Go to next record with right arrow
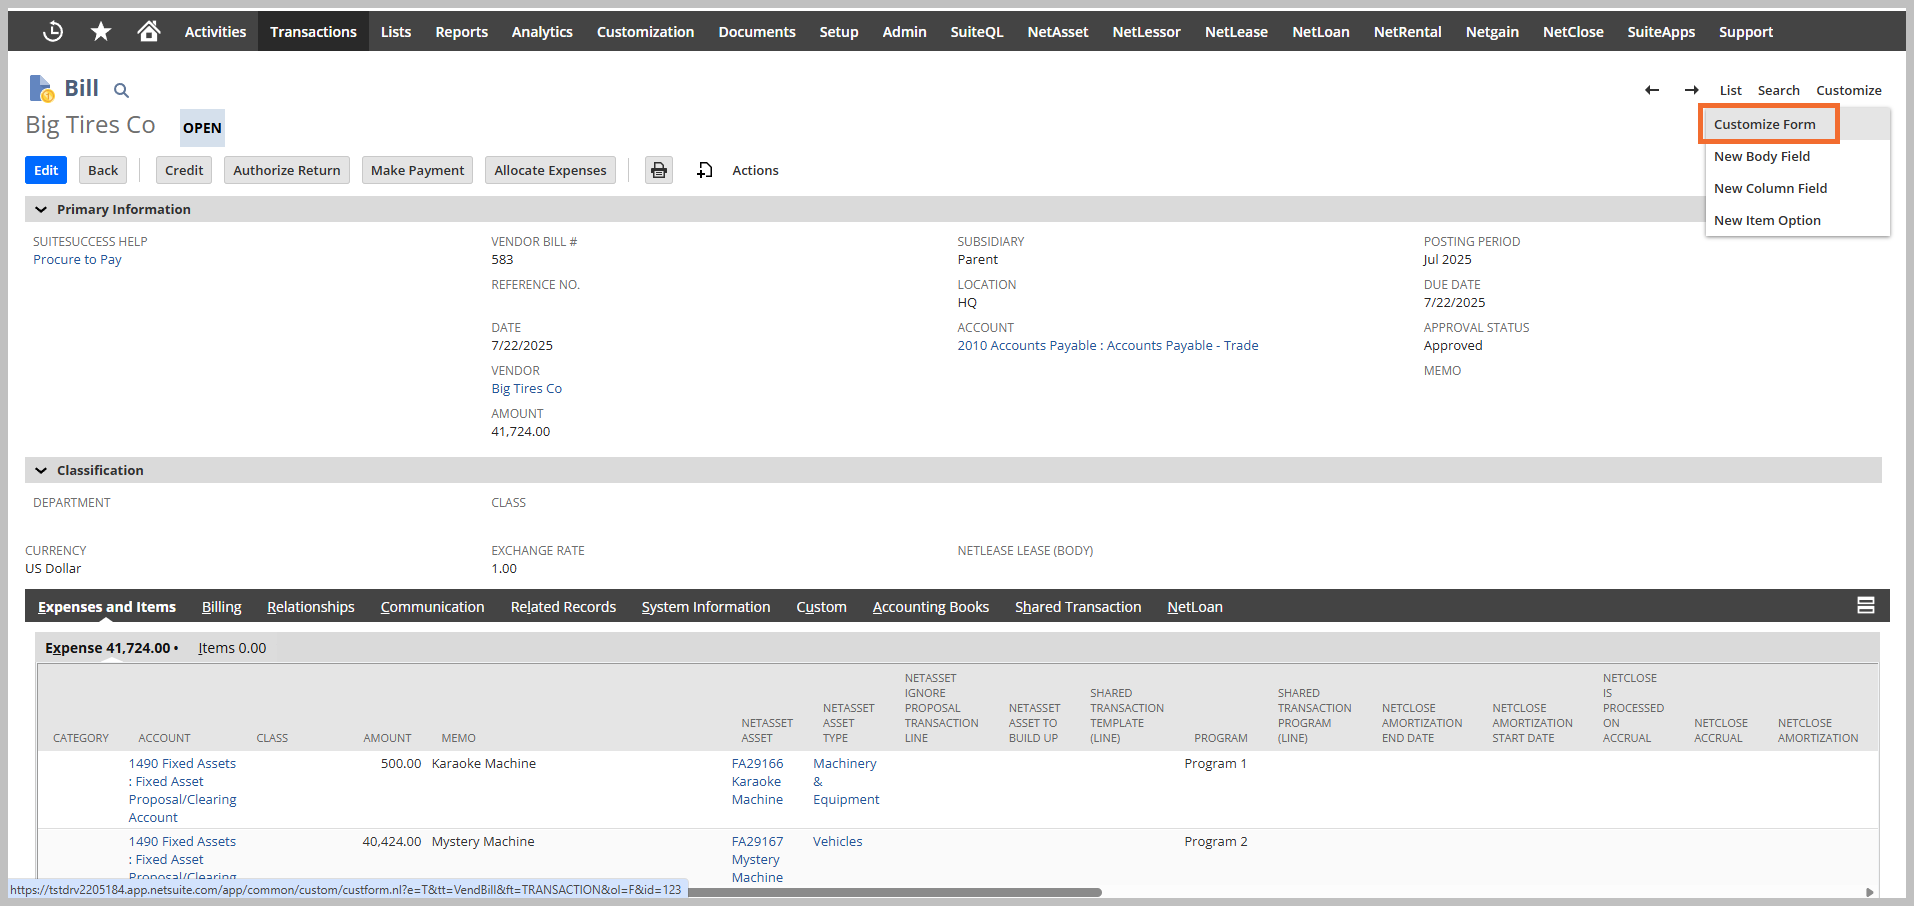This screenshot has width=1914, height=906. tap(1692, 90)
